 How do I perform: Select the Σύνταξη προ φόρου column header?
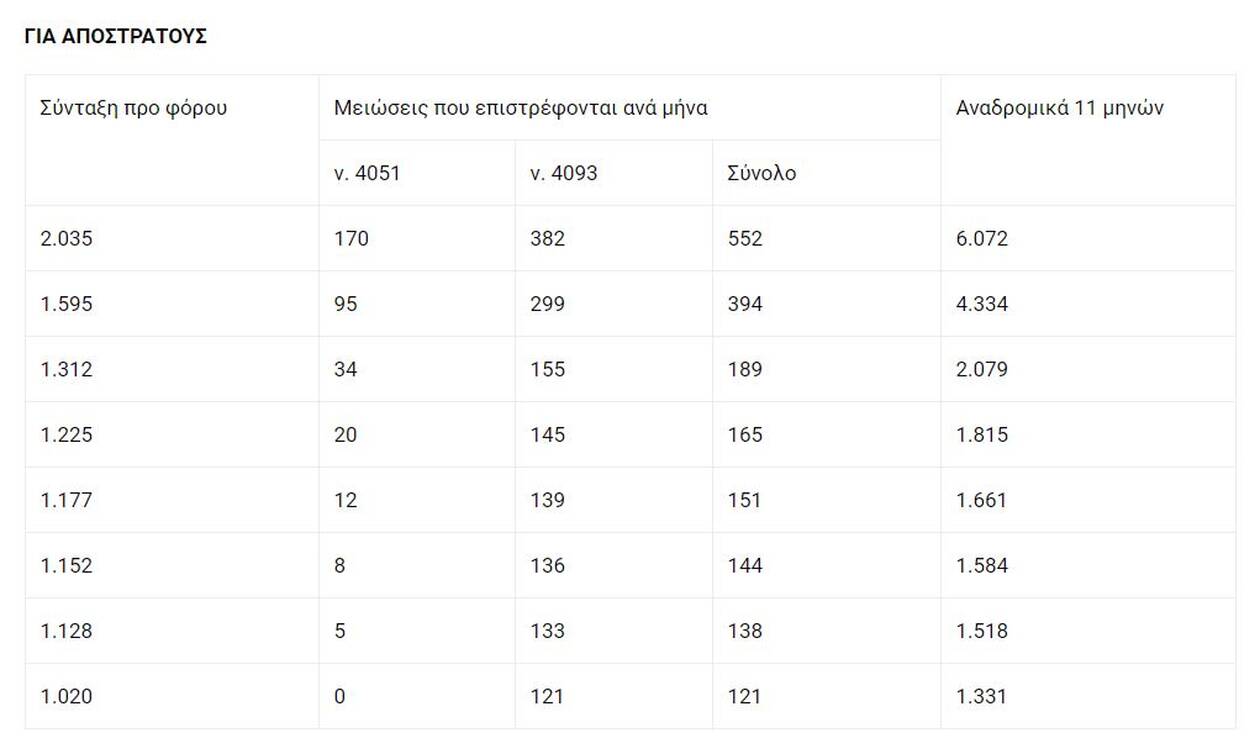134,108
